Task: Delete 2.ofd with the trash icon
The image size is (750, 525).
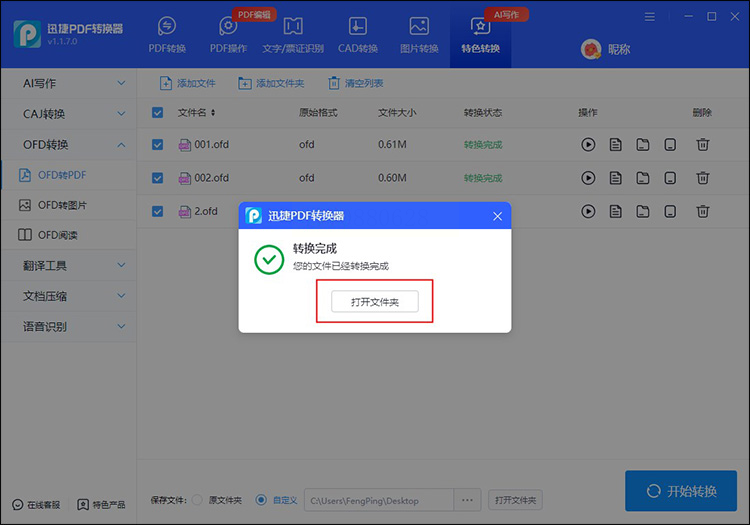Action: pyautogui.click(x=703, y=211)
